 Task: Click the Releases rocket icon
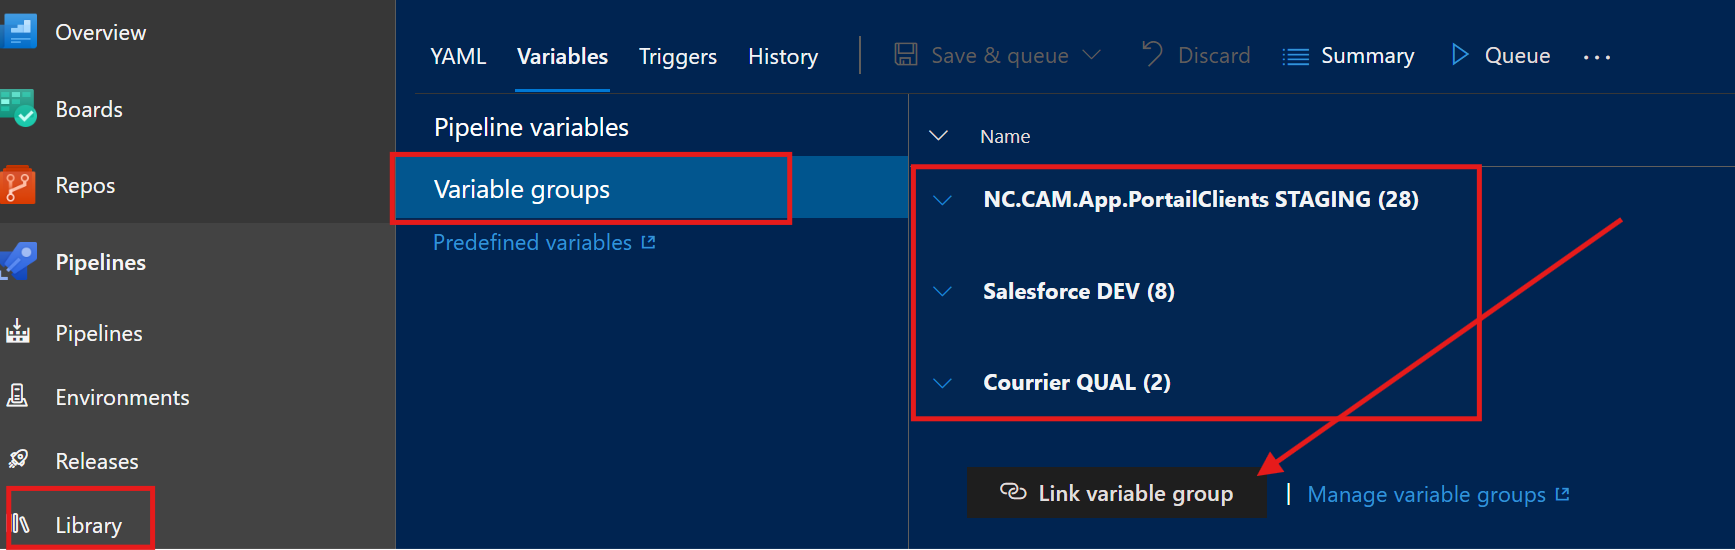click(18, 460)
